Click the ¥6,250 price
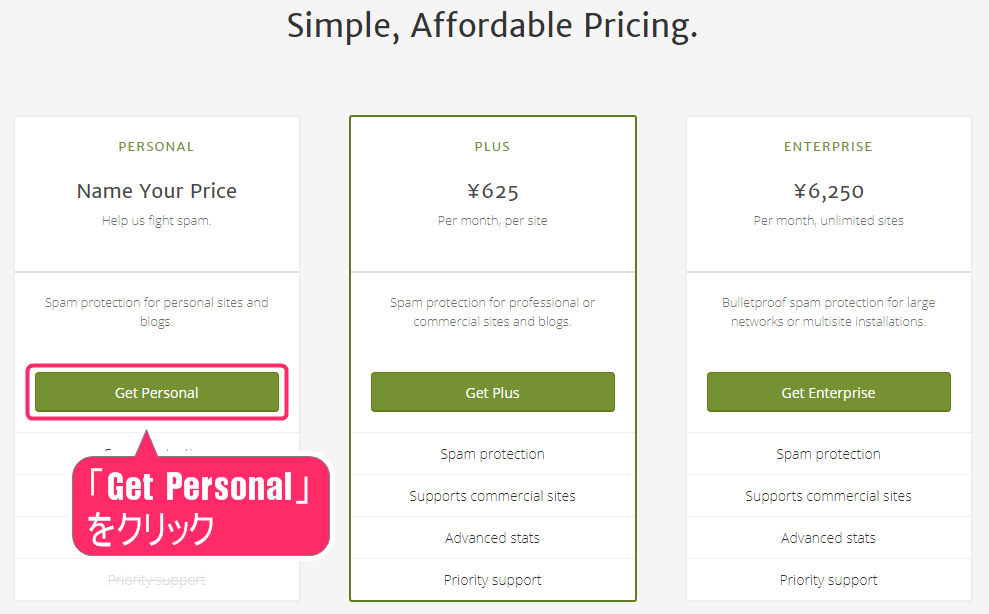 (x=828, y=190)
